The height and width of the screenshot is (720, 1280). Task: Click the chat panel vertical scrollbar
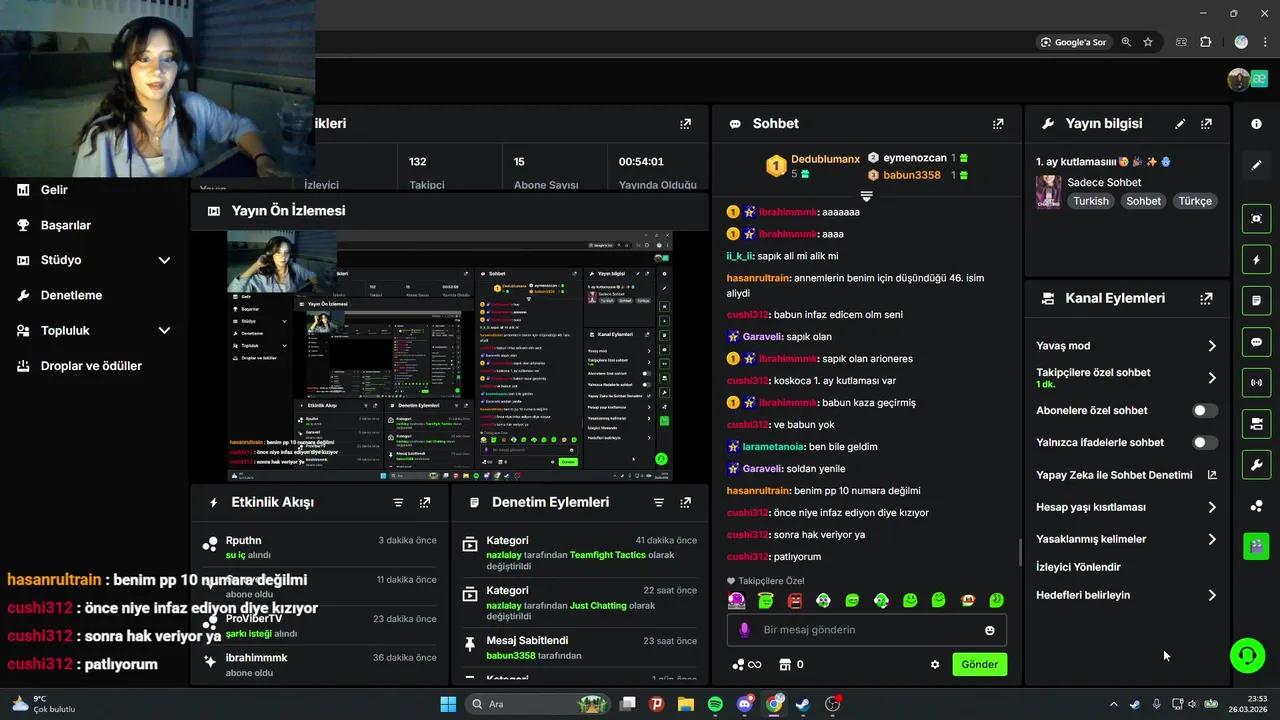1020,552
